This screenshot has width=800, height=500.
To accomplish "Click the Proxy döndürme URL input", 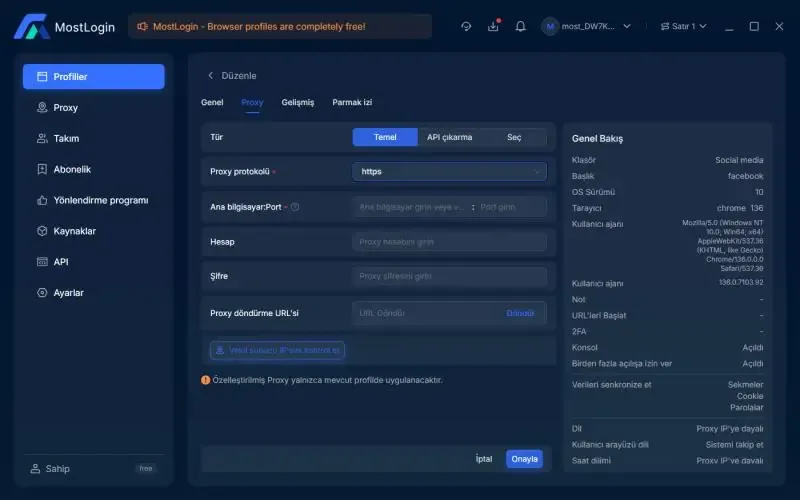I will click(x=428, y=313).
